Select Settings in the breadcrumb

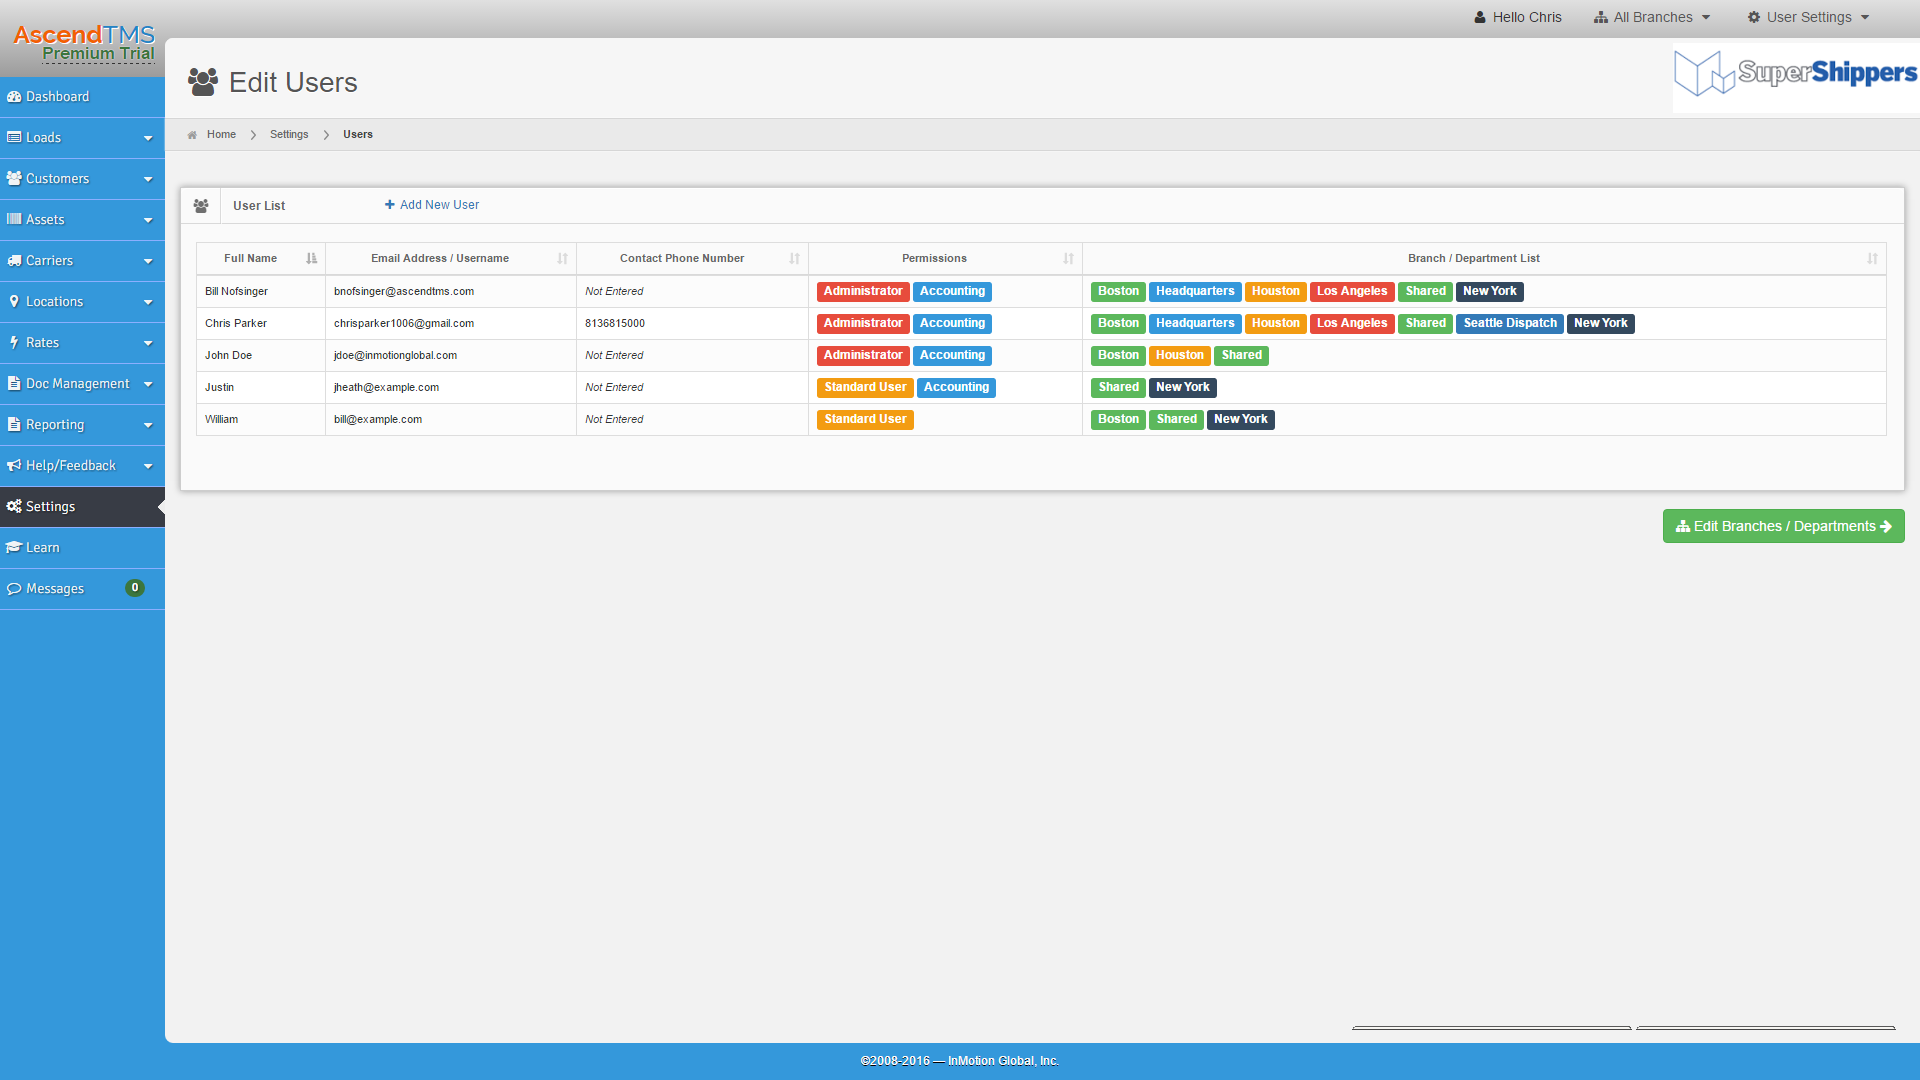point(289,135)
